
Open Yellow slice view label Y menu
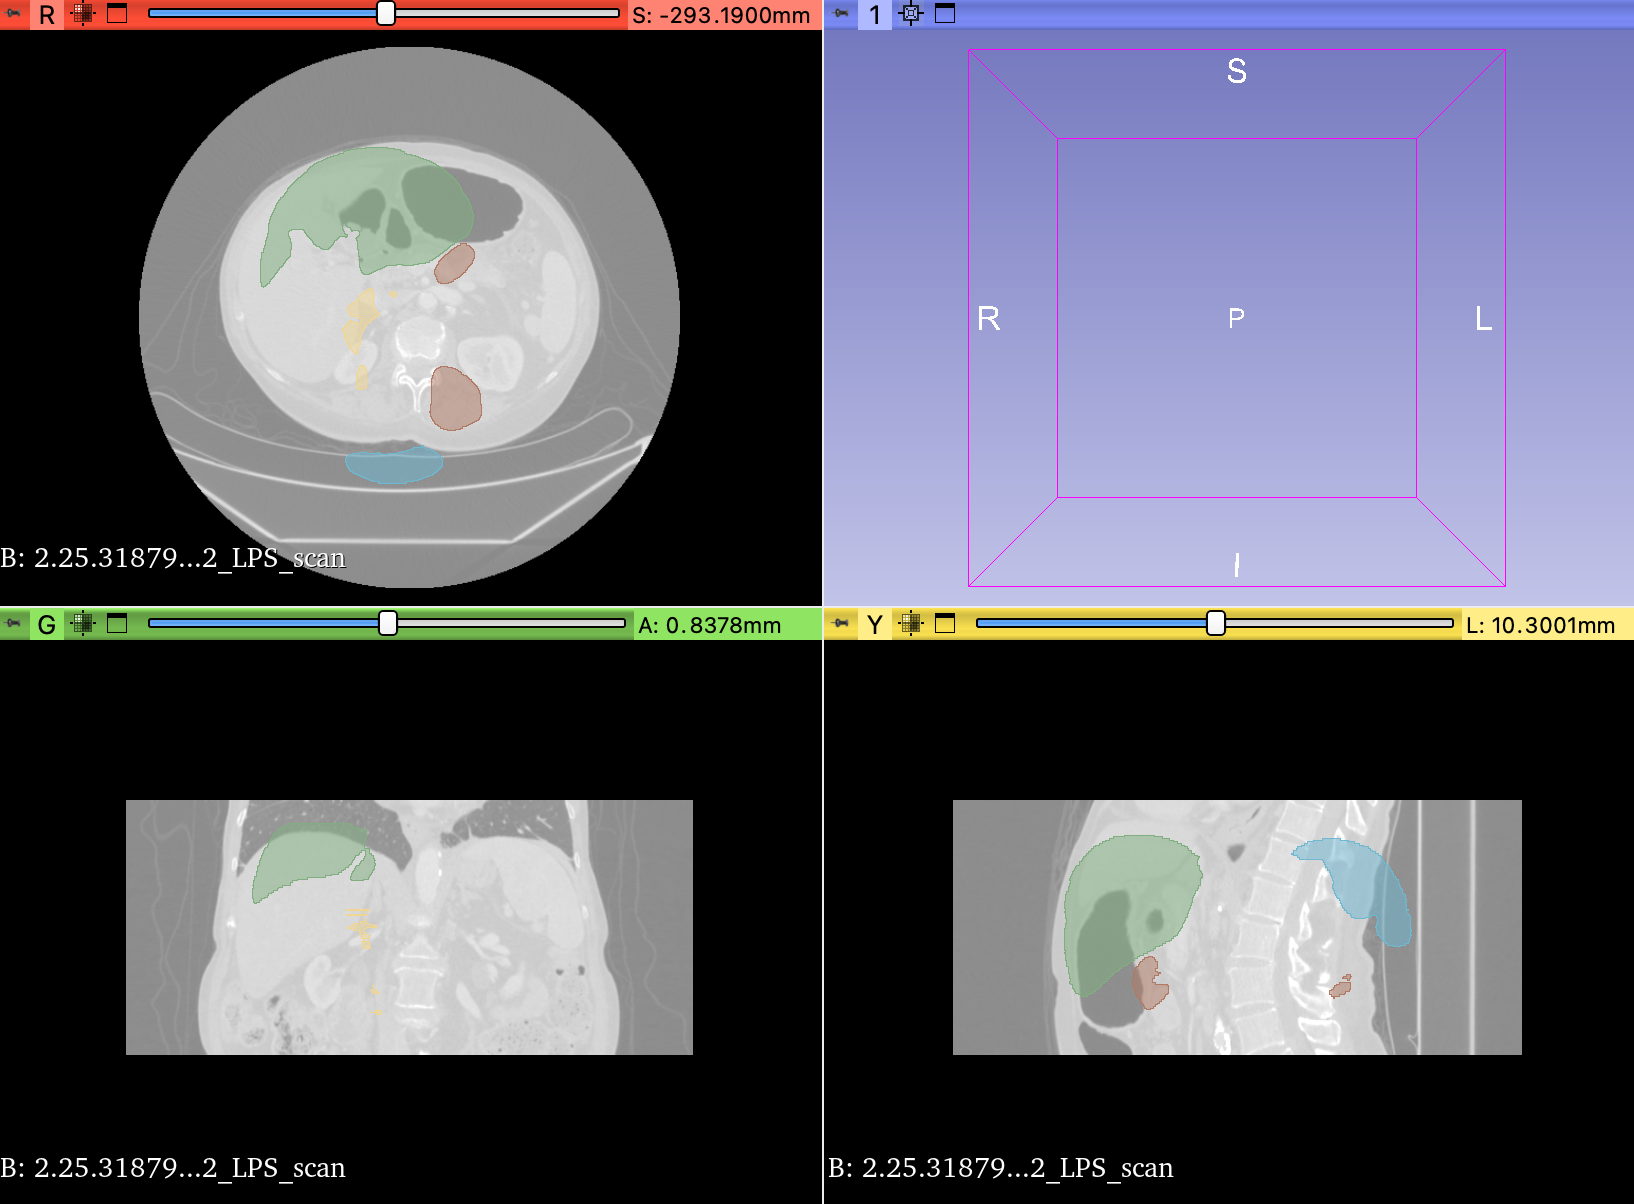click(875, 624)
